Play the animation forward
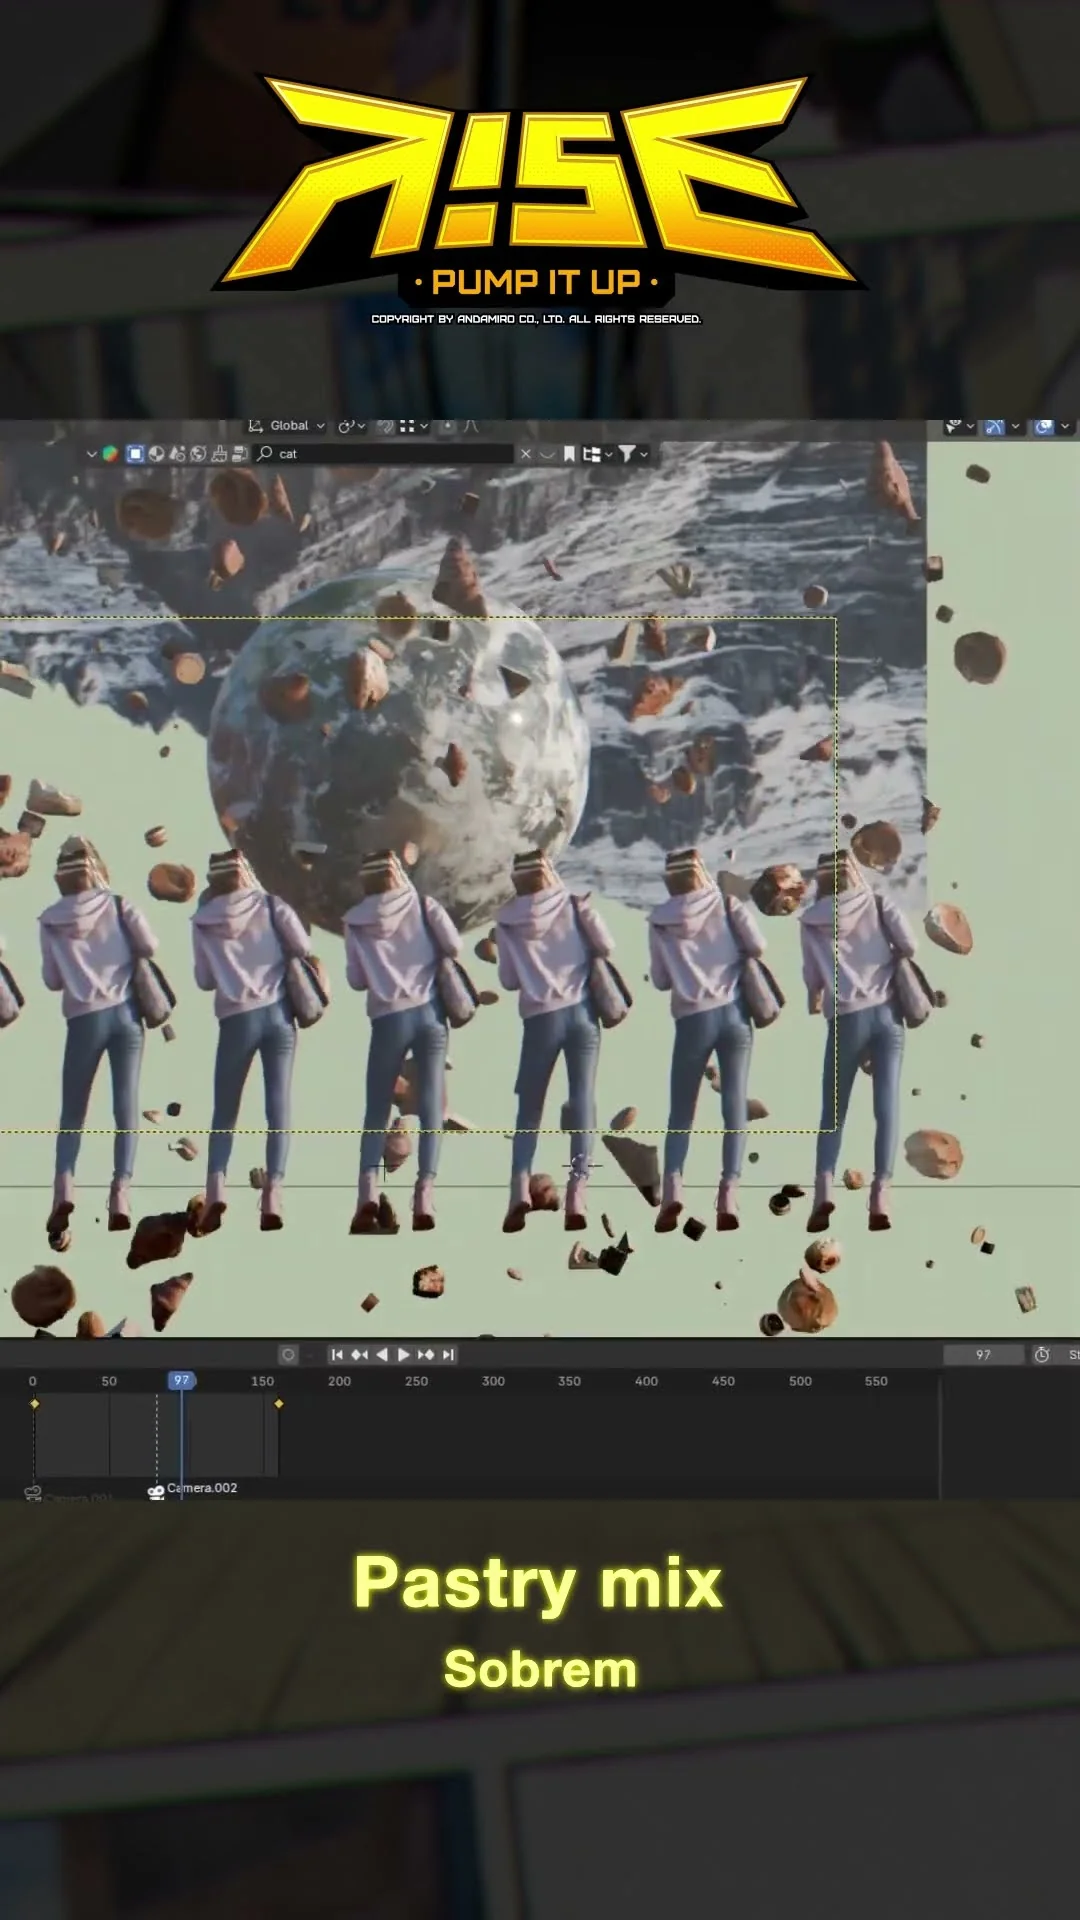 [x=403, y=1354]
